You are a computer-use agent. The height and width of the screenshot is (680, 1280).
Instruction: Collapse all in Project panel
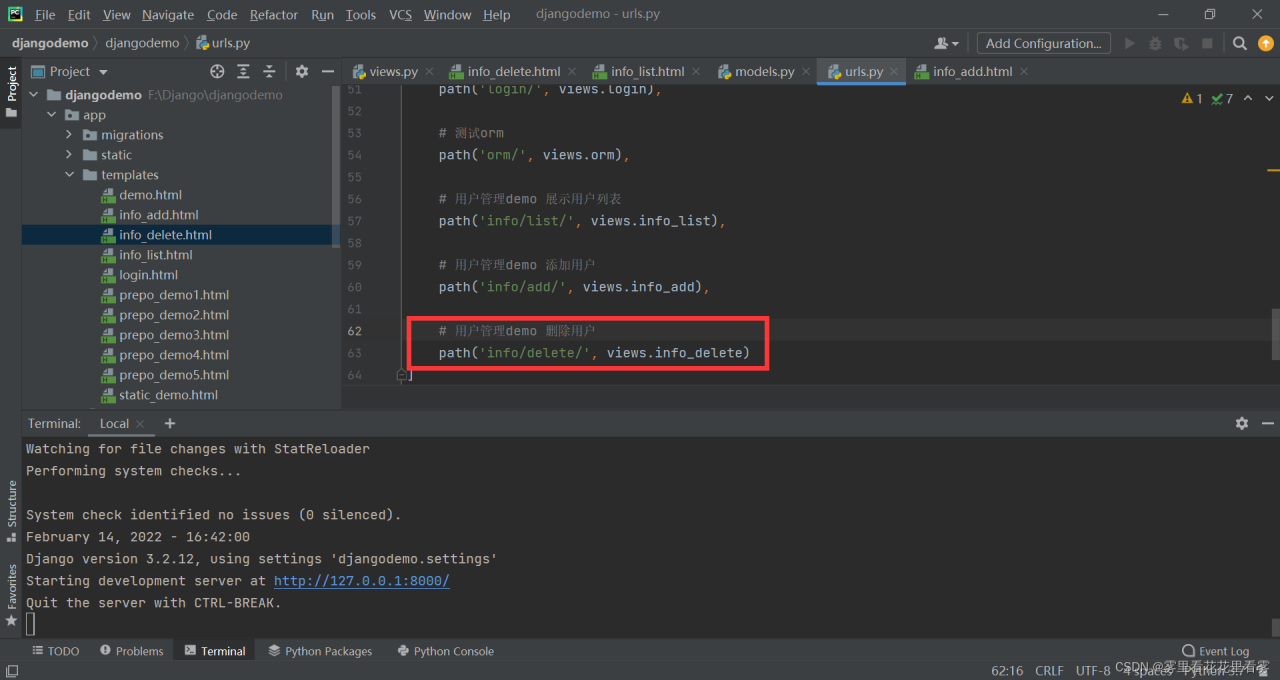[269, 71]
